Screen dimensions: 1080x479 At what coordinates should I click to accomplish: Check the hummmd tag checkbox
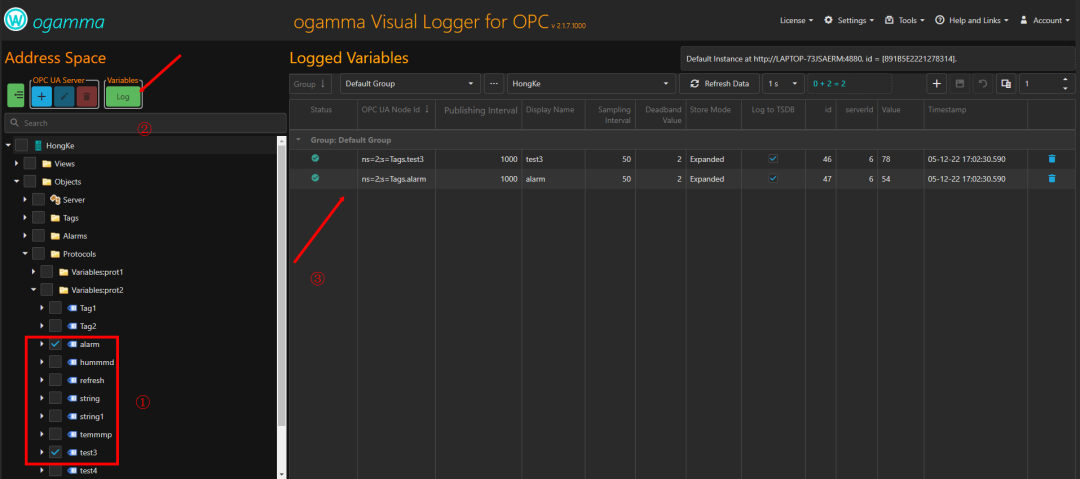pos(56,362)
